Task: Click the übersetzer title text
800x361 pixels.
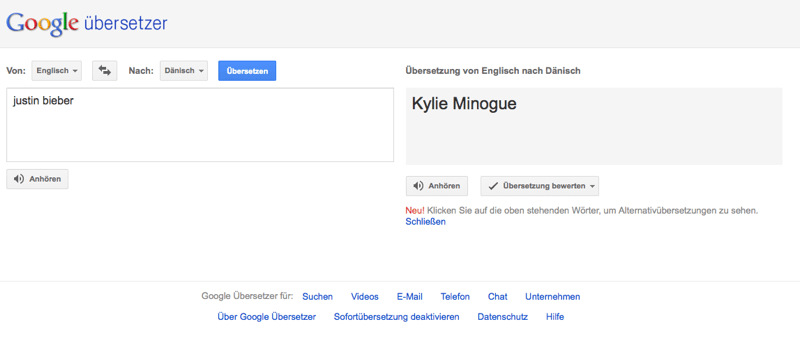Action: click(126, 23)
